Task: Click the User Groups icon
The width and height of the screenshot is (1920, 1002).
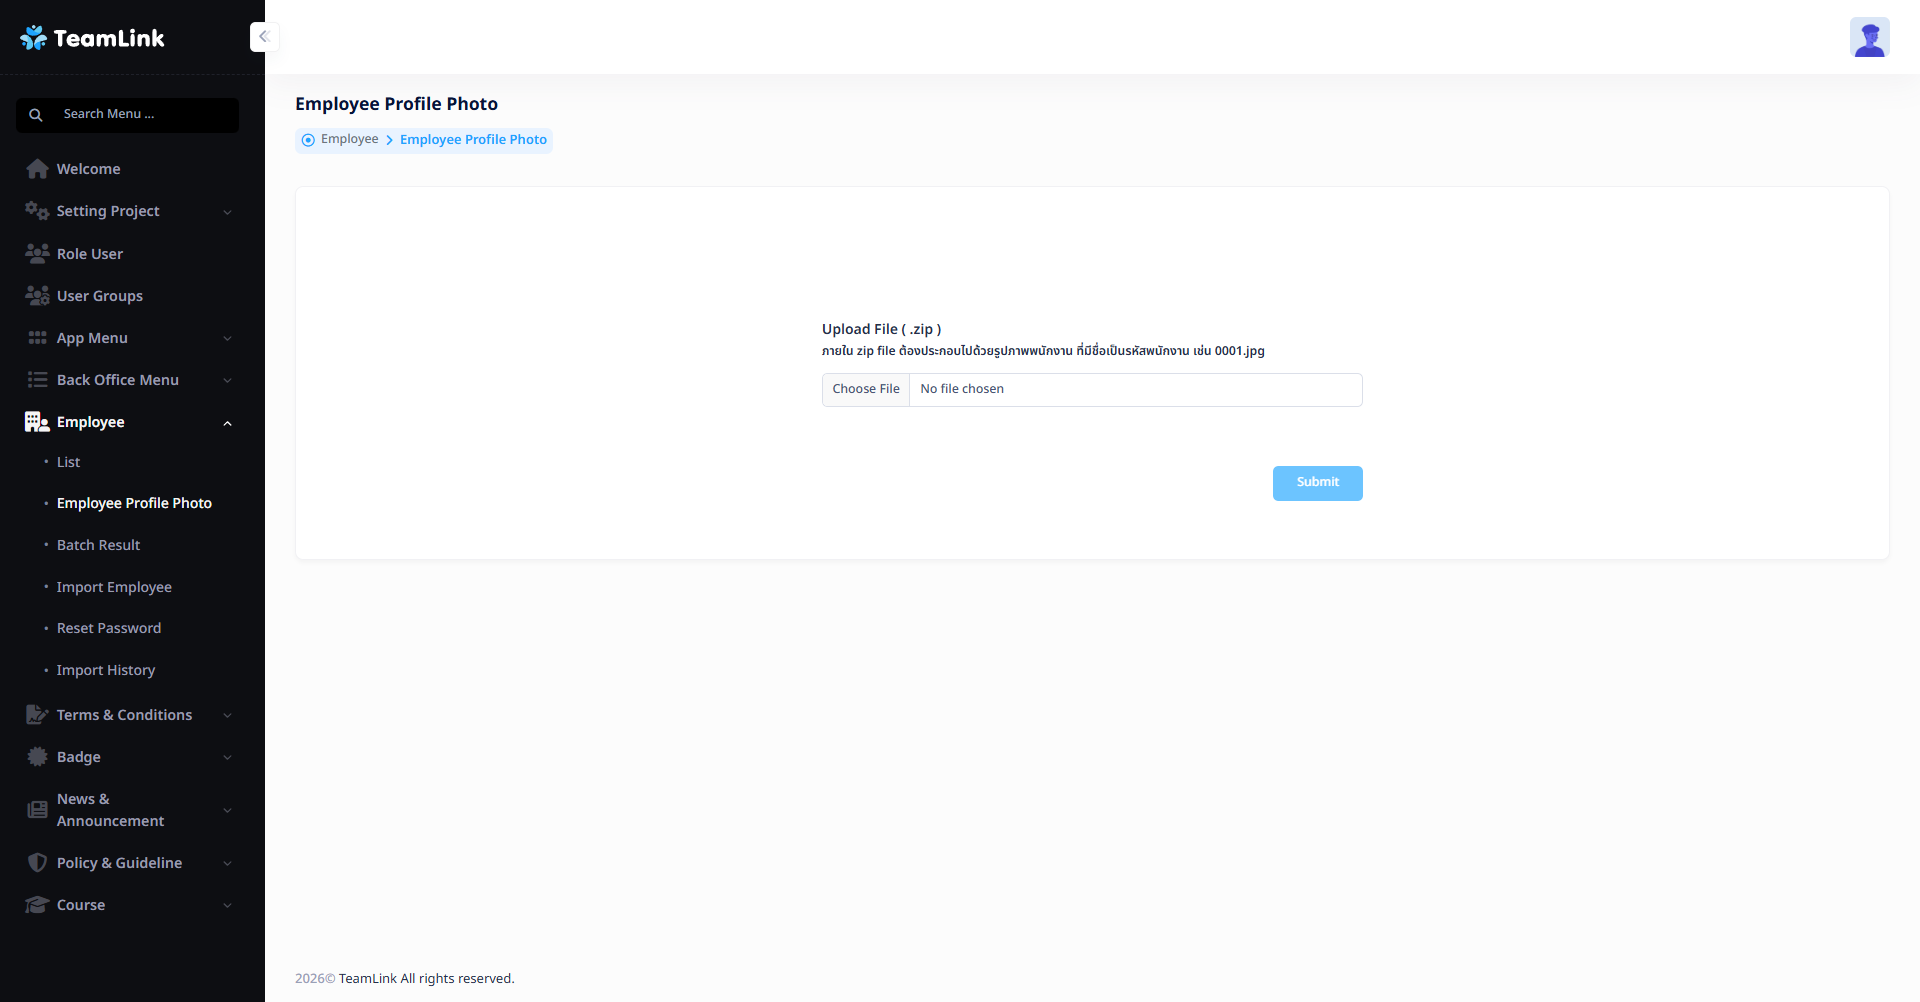Action: coord(37,296)
